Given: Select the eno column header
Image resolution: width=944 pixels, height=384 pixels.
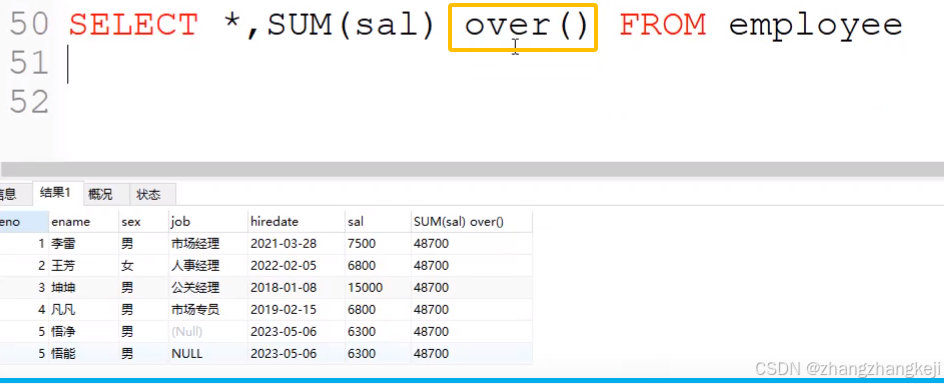Looking at the screenshot, I should pos(24,221).
